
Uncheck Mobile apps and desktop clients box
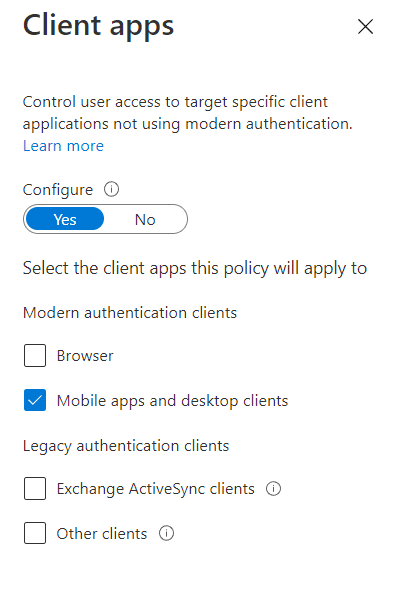click(35, 400)
